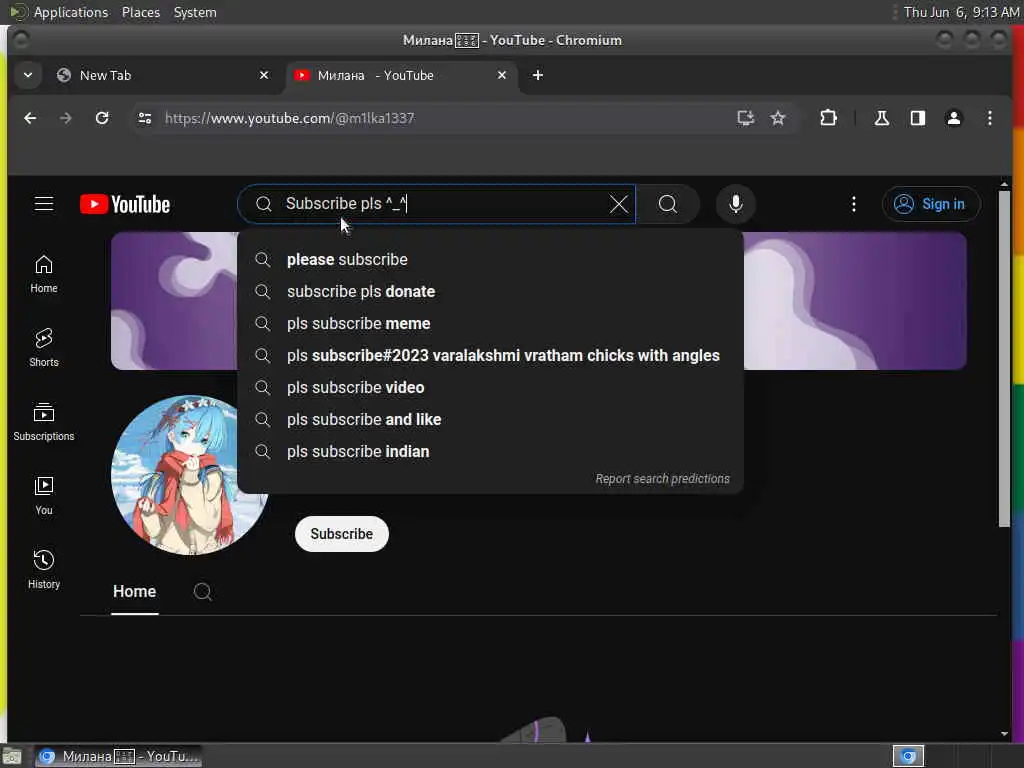Screen dimensions: 1024x768
Task: Click the clock showing Thu Jun 6
Action: (961, 12)
